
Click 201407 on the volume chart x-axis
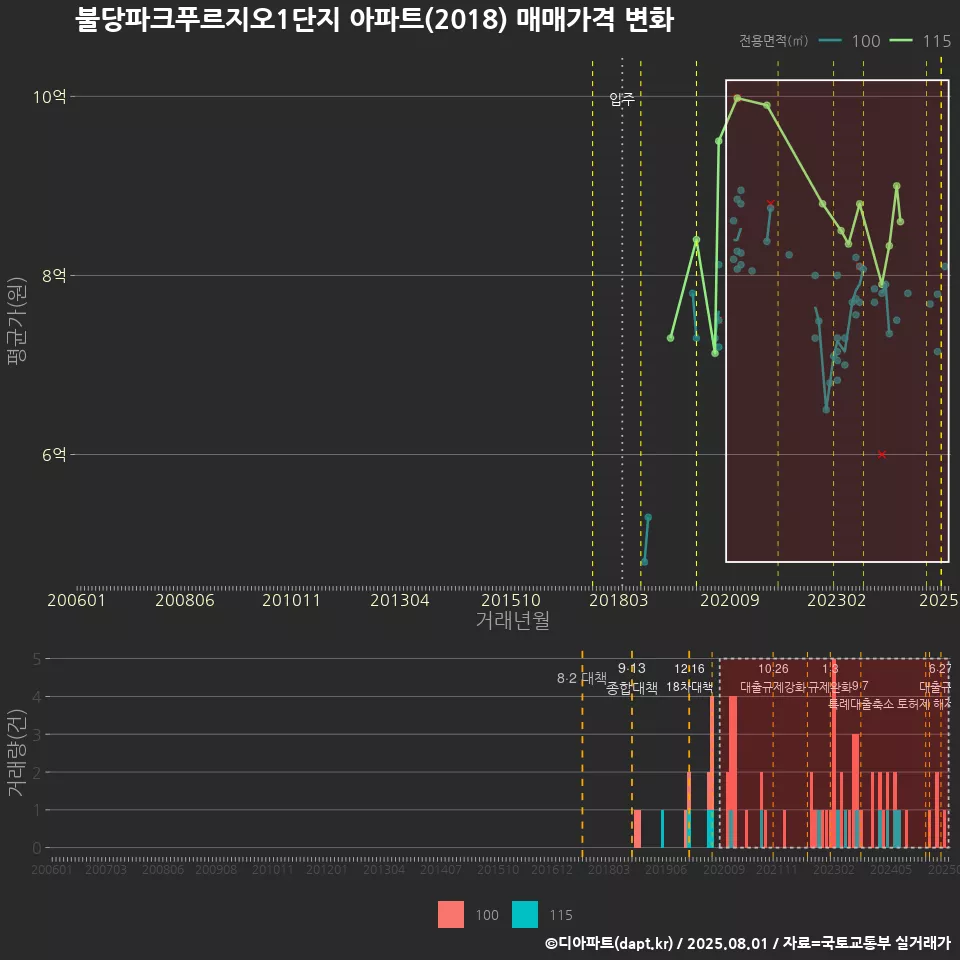click(441, 869)
